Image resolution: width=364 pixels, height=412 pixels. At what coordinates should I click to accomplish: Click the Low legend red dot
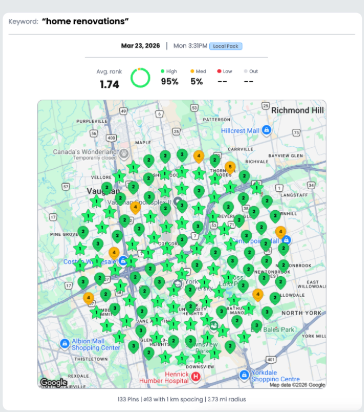[219, 71]
